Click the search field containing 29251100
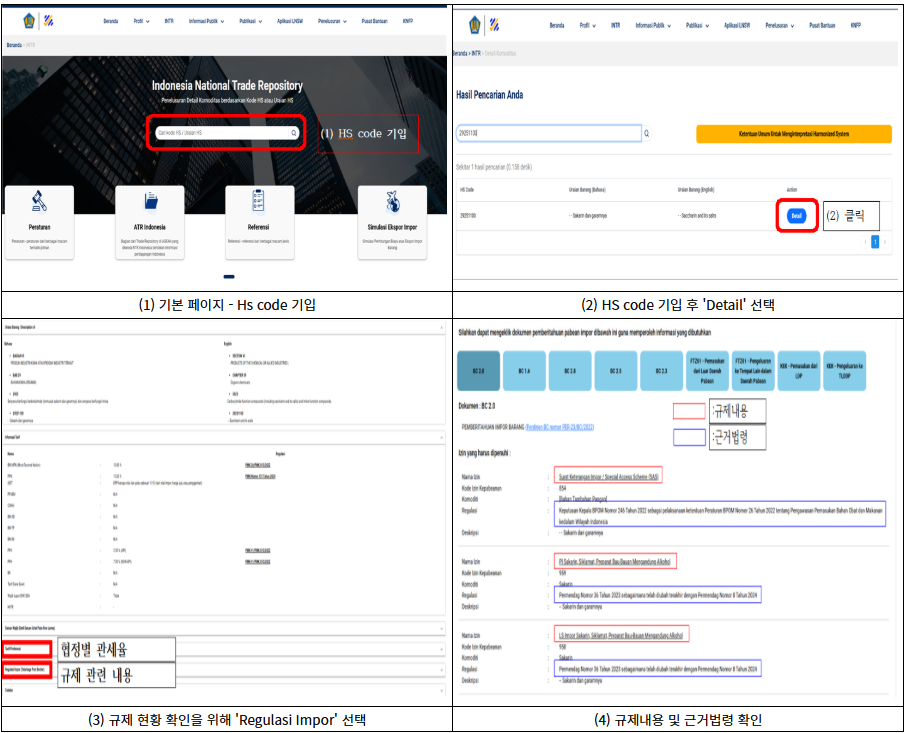Image resolution: width=907 pixels, height=733 pixels. [549, 134]
